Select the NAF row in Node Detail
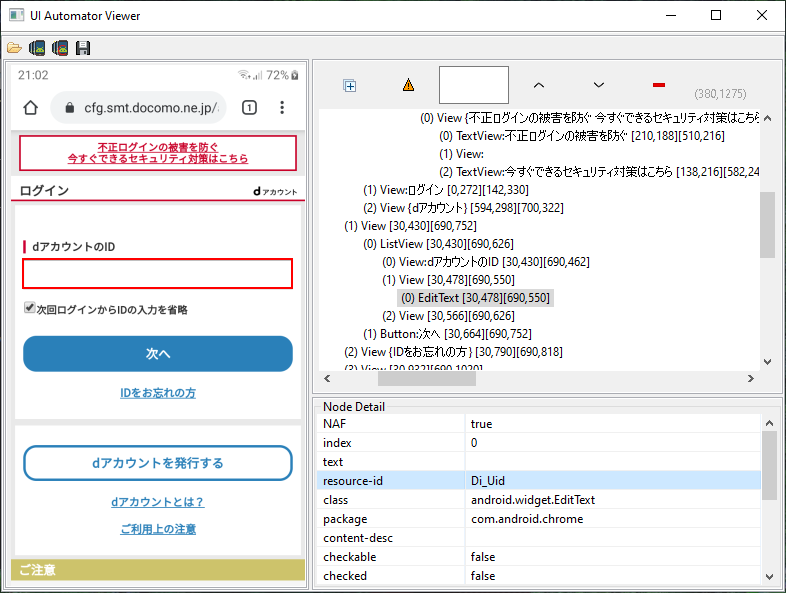The width and height of the screenshot is (786, 593). coord(539,424)
